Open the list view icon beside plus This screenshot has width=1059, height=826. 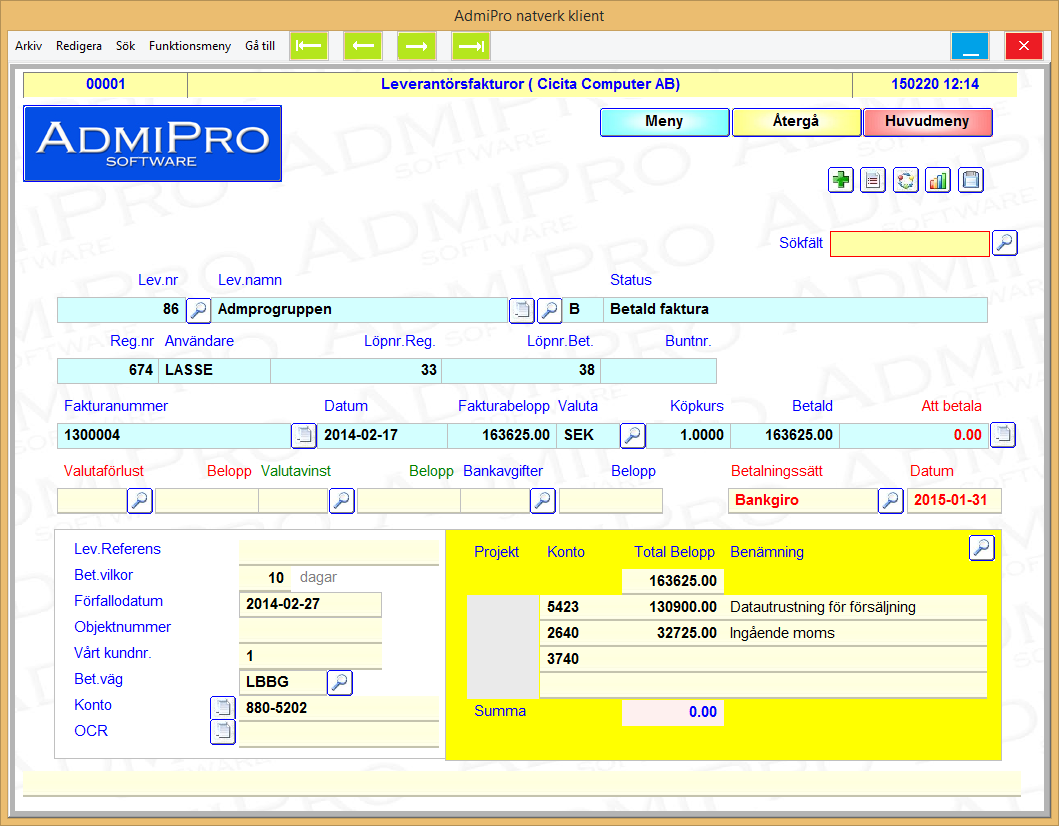pos(873,181)
